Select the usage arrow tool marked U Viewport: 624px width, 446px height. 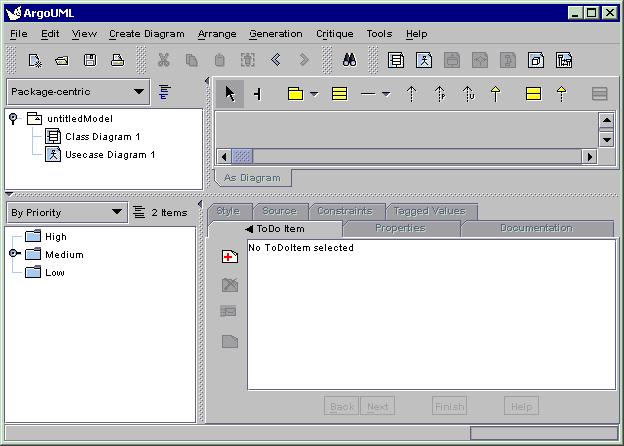468,94
